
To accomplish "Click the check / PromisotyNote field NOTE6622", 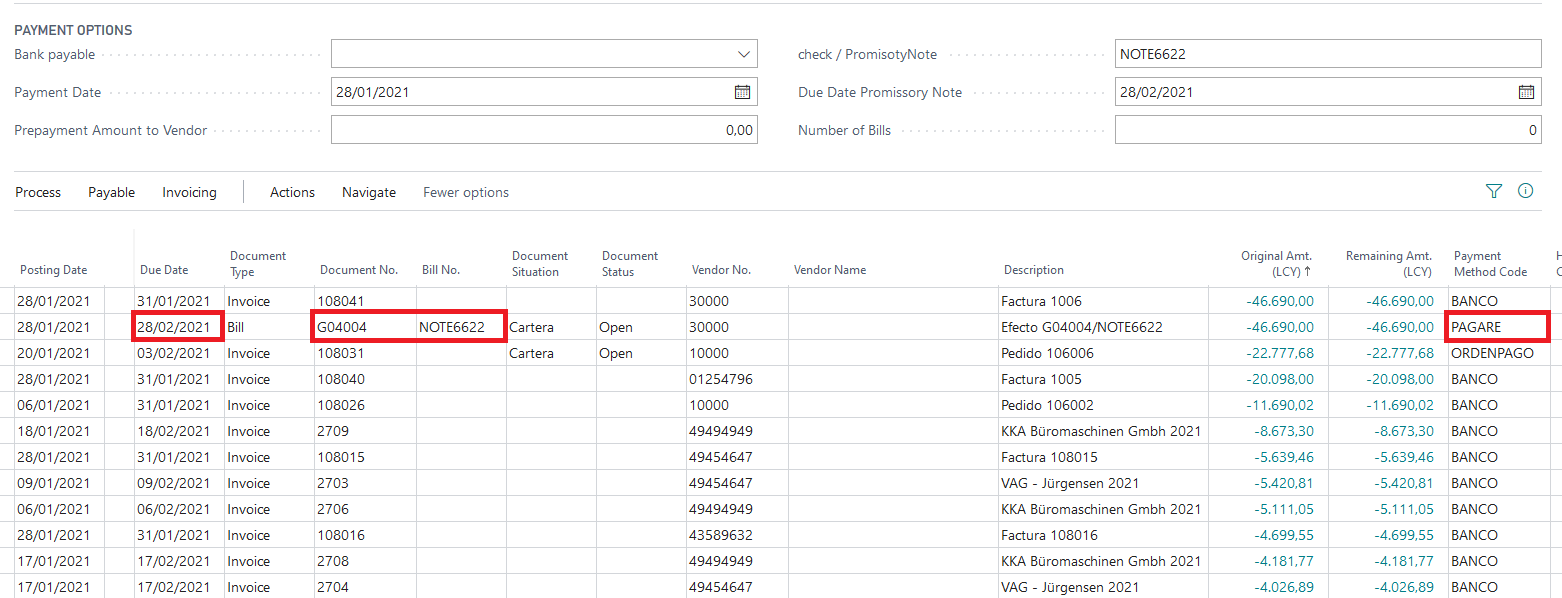I will (x=1328, y=54).
